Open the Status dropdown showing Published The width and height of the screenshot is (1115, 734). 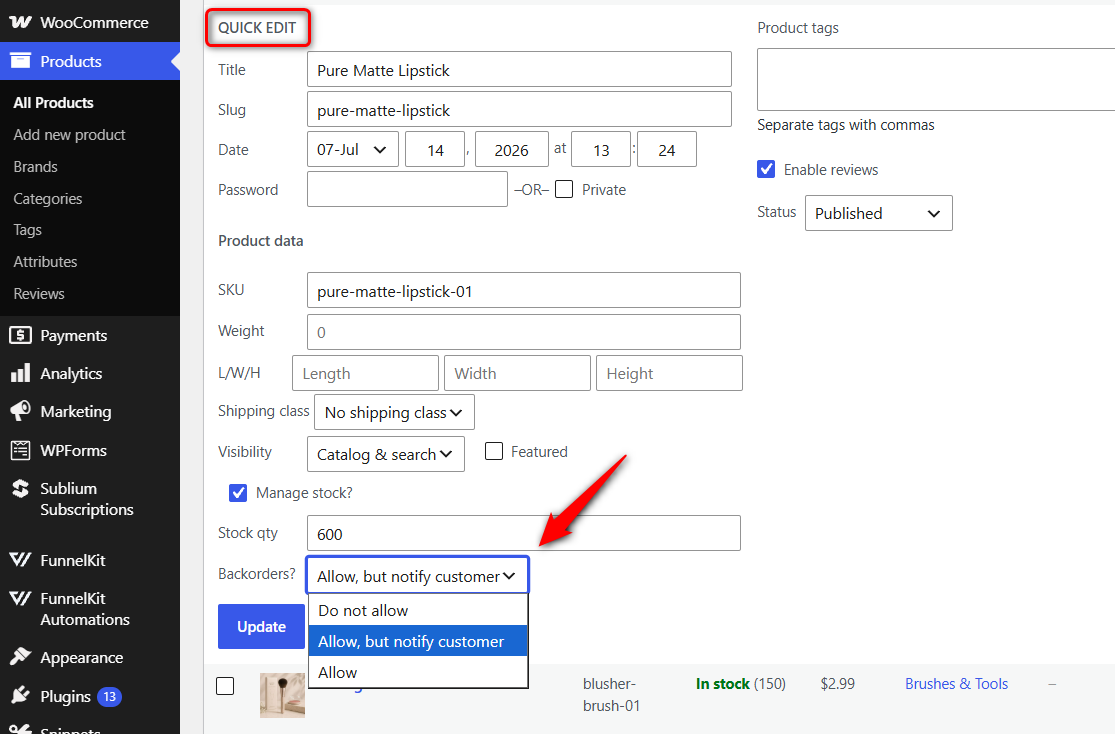tap(878, 213)
